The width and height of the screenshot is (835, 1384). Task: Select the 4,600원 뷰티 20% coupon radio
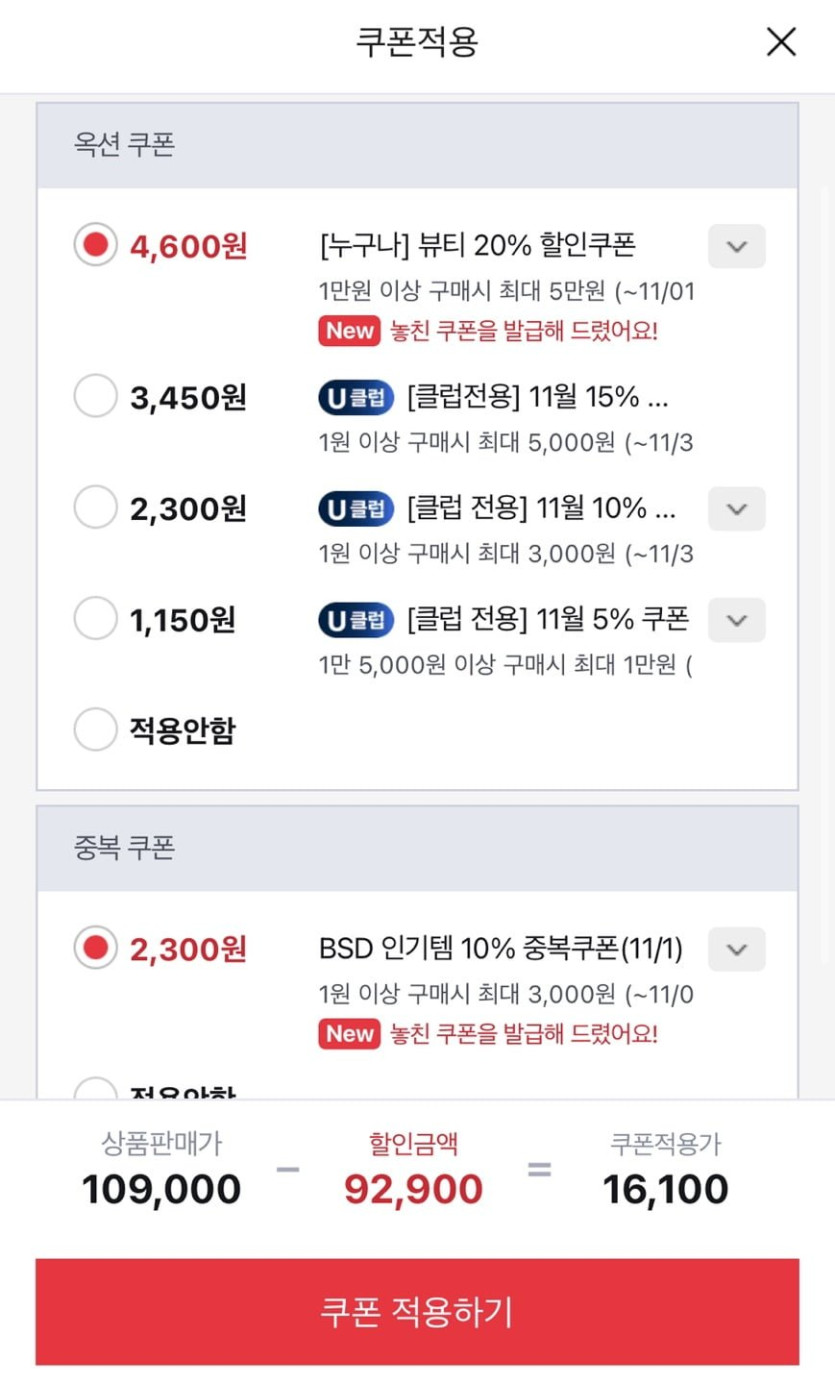tap(96, 246)
